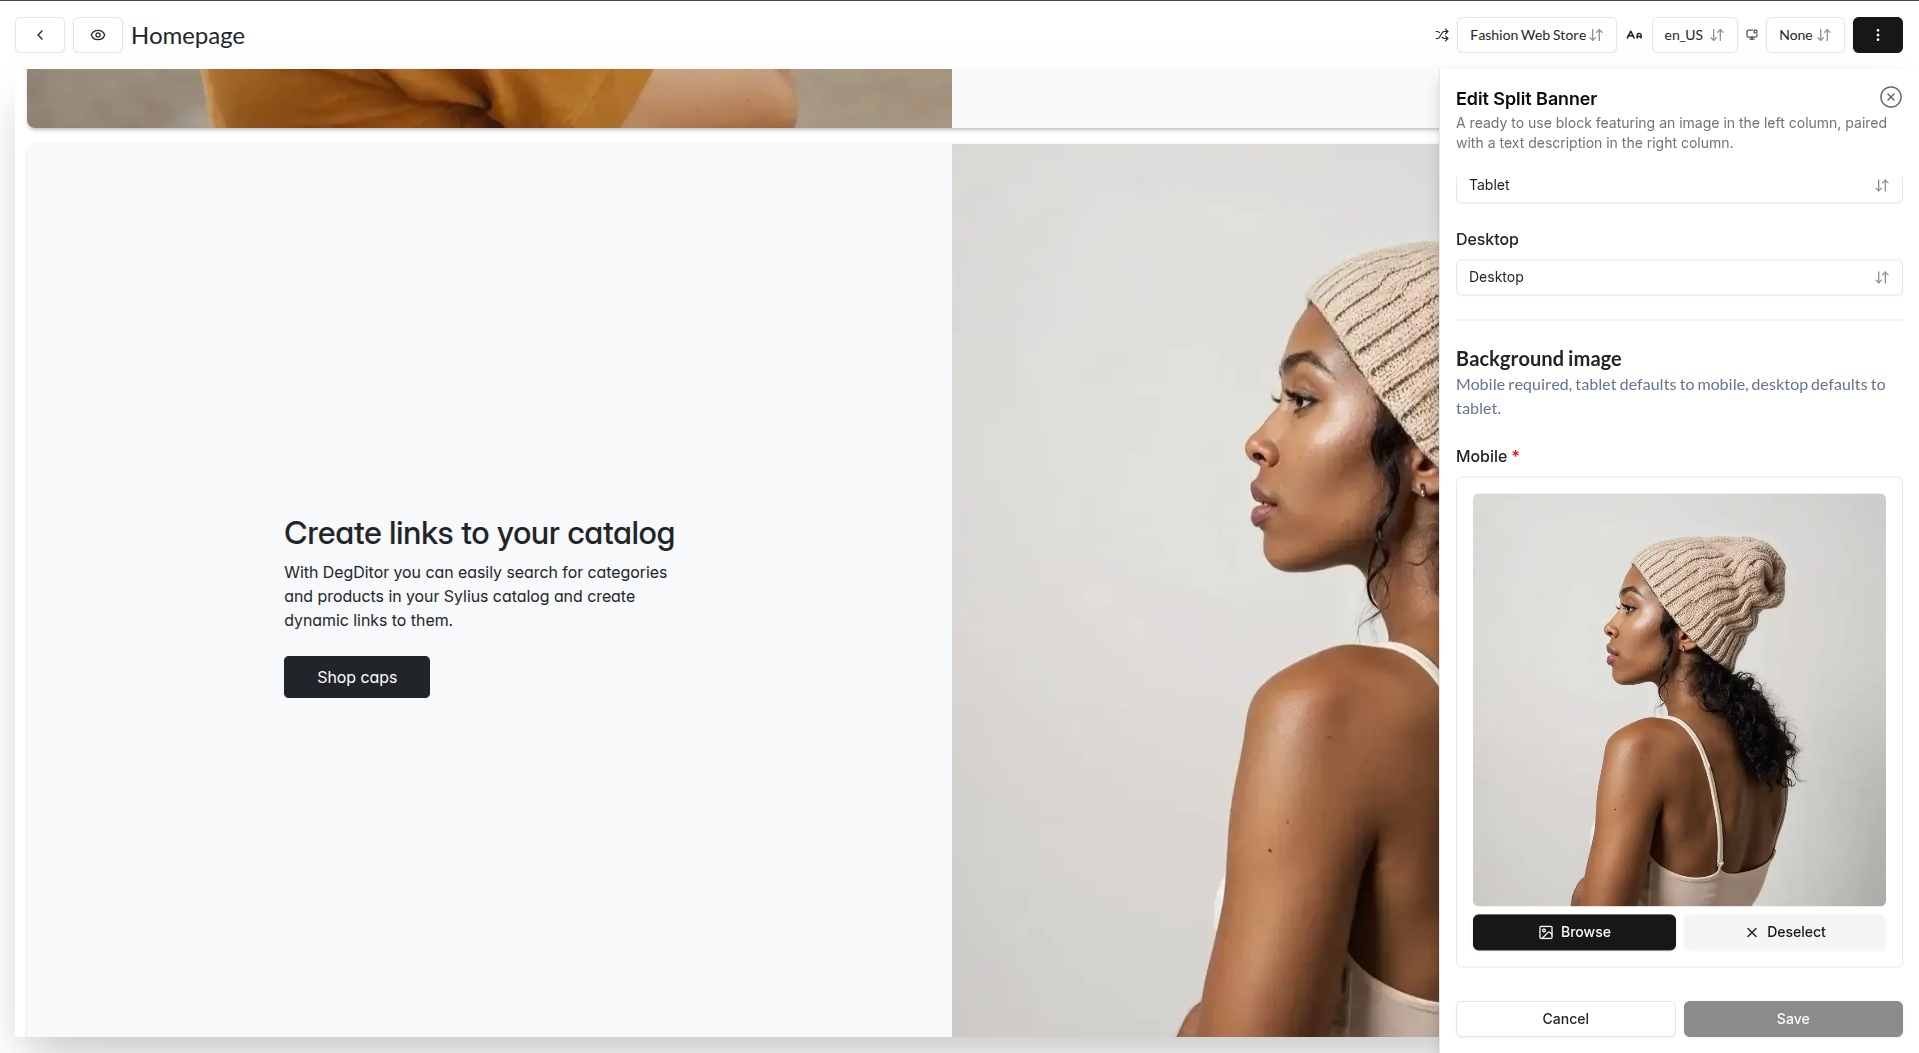Open the Fashion Web Store channel dropdown

[x=1536, y=35]
